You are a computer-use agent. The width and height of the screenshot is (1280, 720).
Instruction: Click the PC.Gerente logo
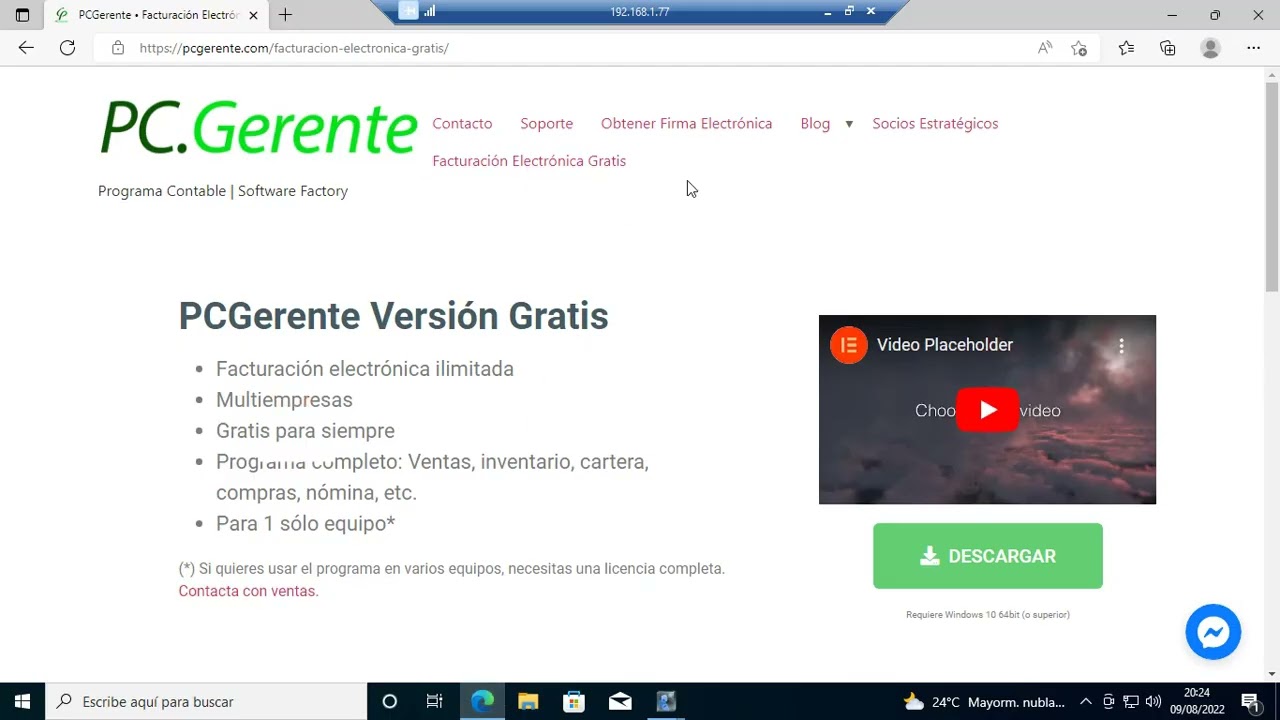258,128
